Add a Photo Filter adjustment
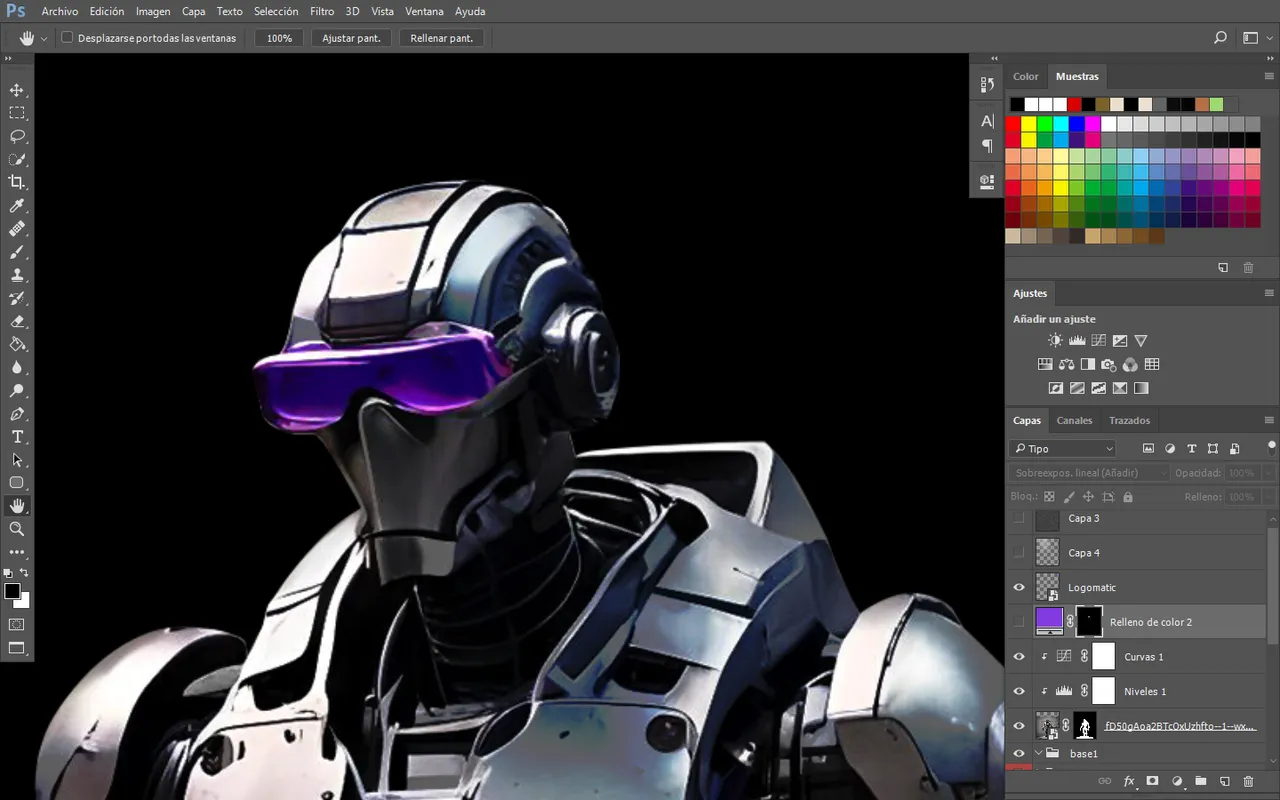1280x800 pixels. [1109, 364]
